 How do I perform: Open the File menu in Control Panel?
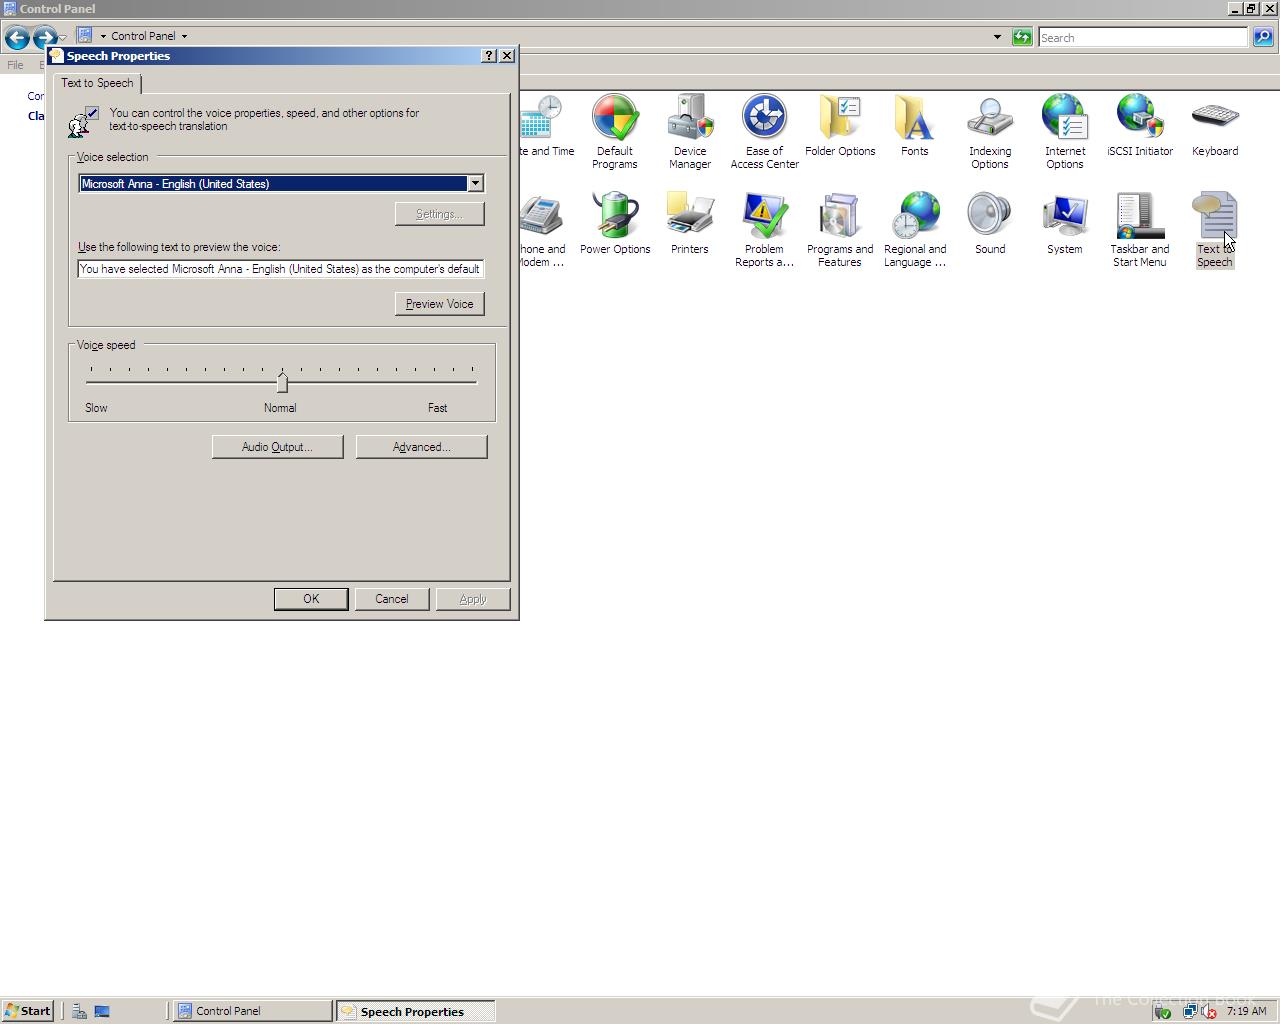(x=15, y=65)
